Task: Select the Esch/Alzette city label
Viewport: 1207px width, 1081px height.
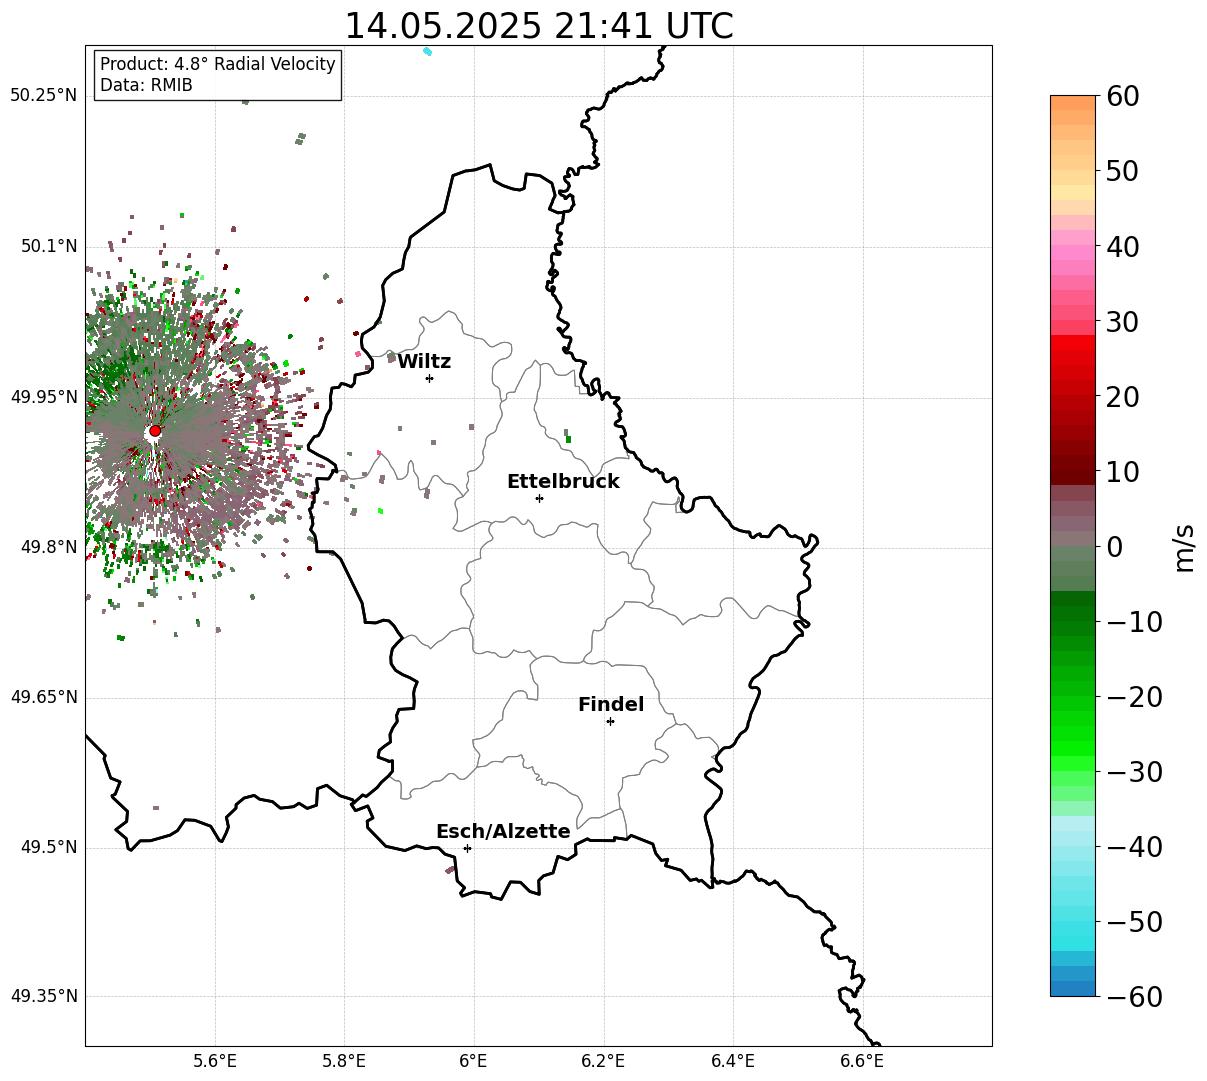Action: coord(503,831)
